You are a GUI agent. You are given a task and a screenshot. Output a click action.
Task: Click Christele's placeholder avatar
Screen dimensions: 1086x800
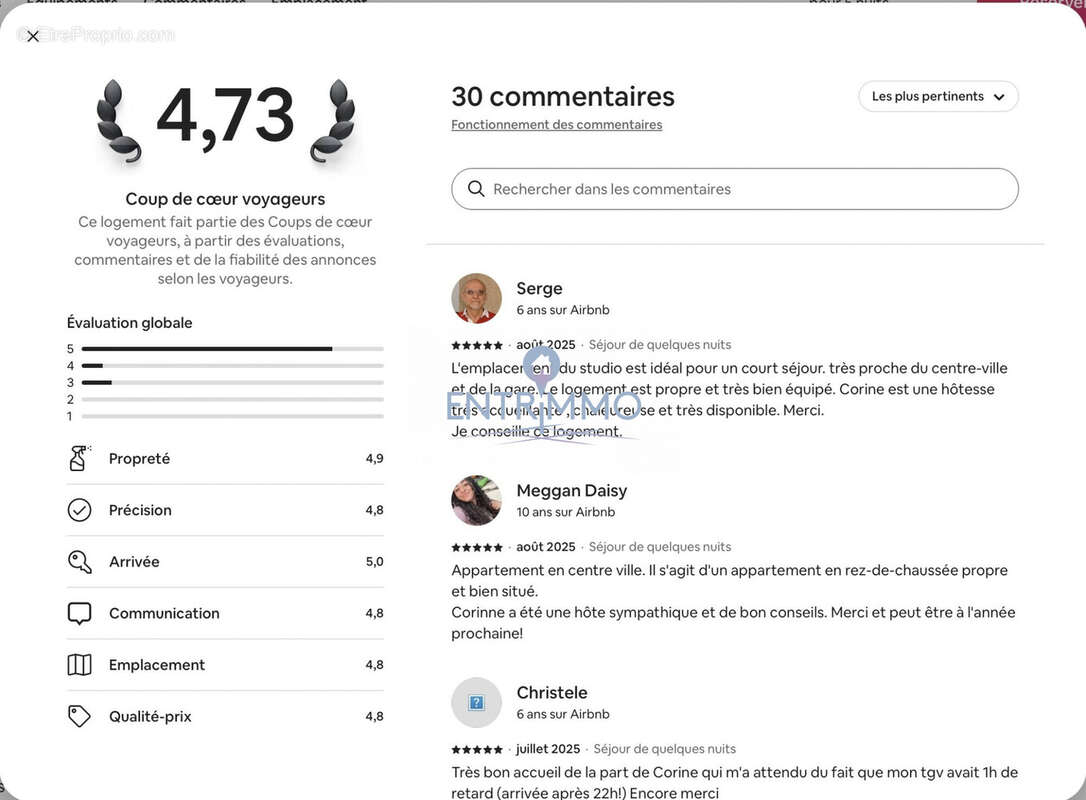476,702
